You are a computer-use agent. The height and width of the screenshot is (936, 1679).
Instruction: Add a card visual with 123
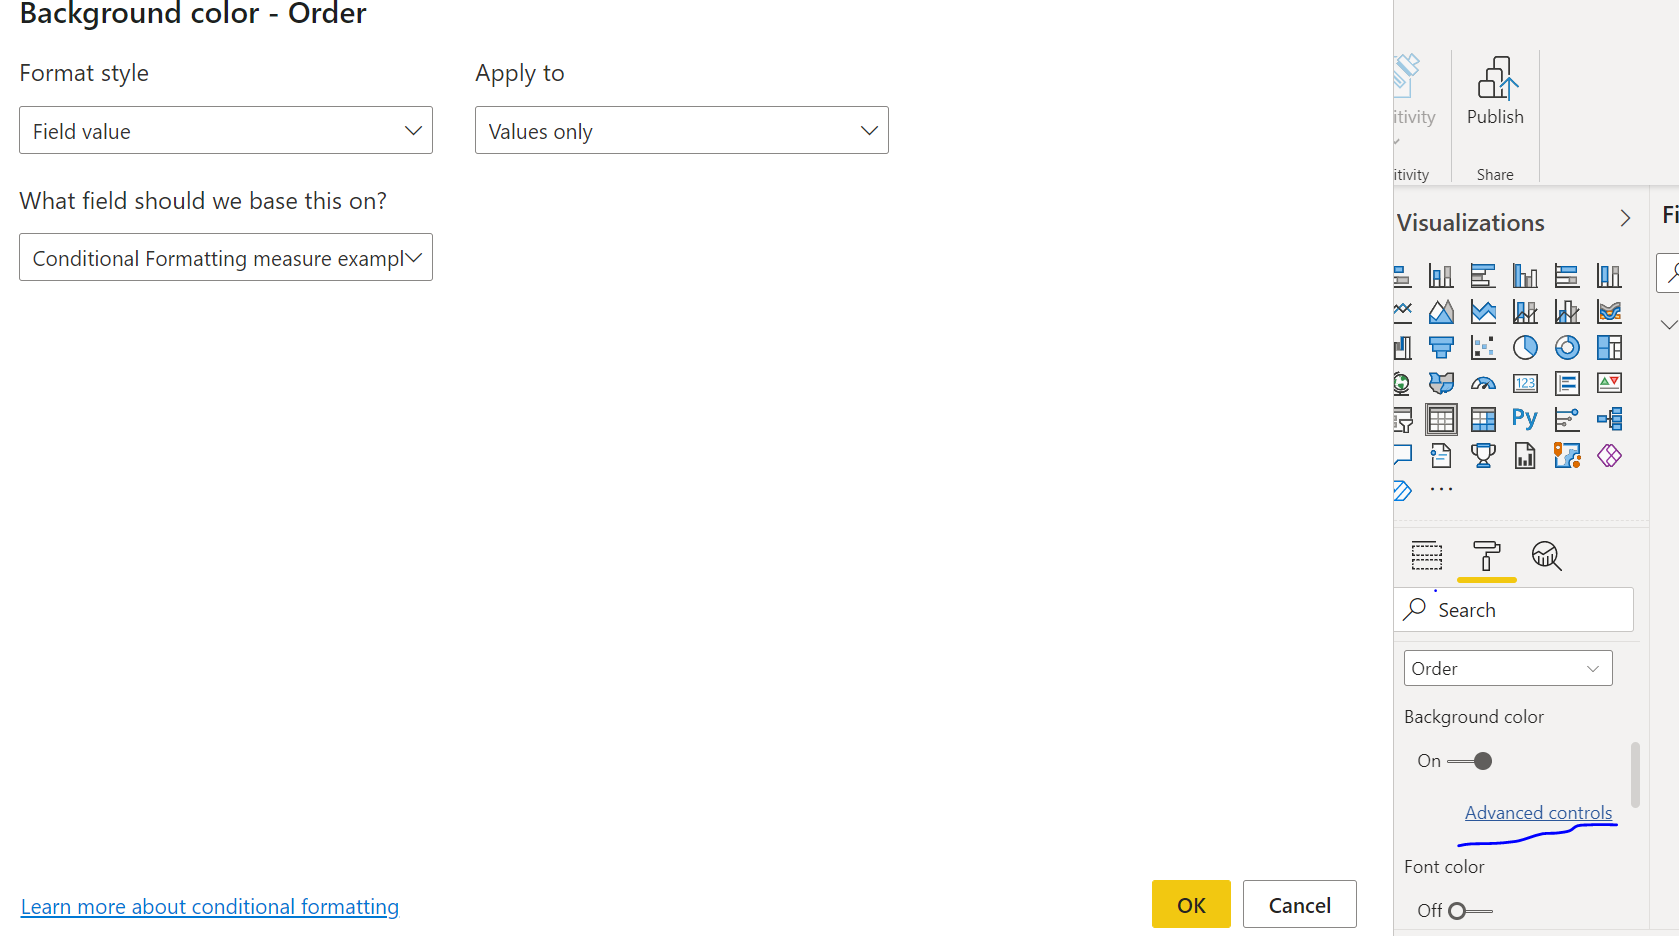point(1525,383)
